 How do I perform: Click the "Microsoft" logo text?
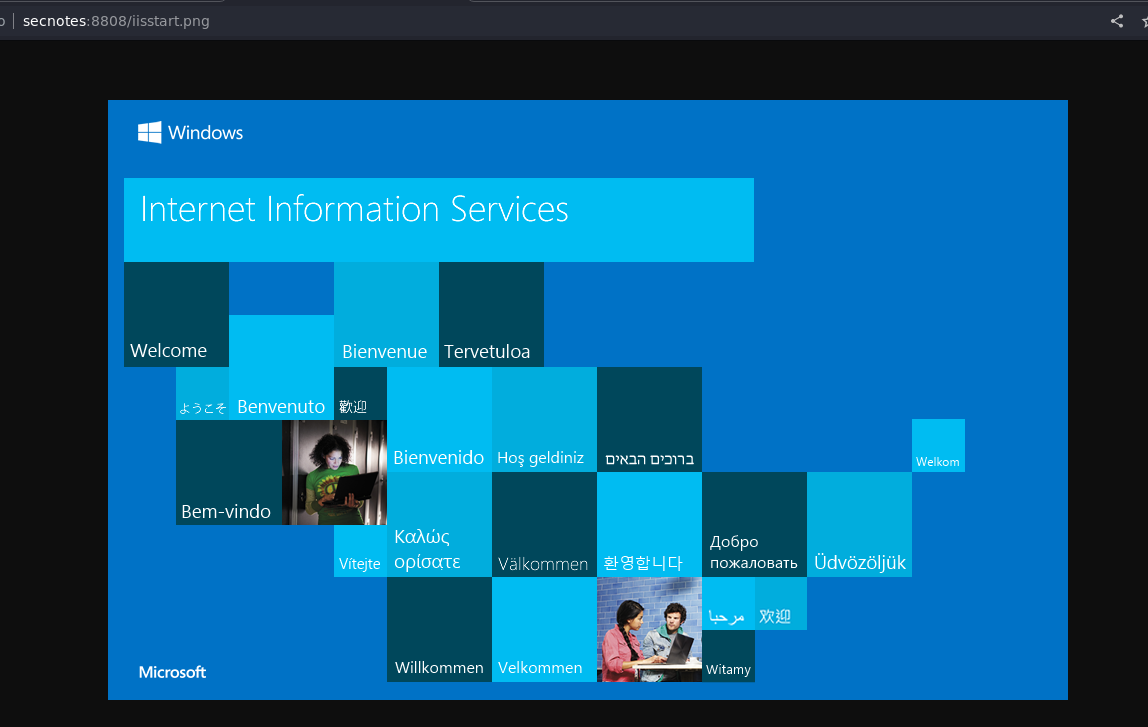[172, 672]
